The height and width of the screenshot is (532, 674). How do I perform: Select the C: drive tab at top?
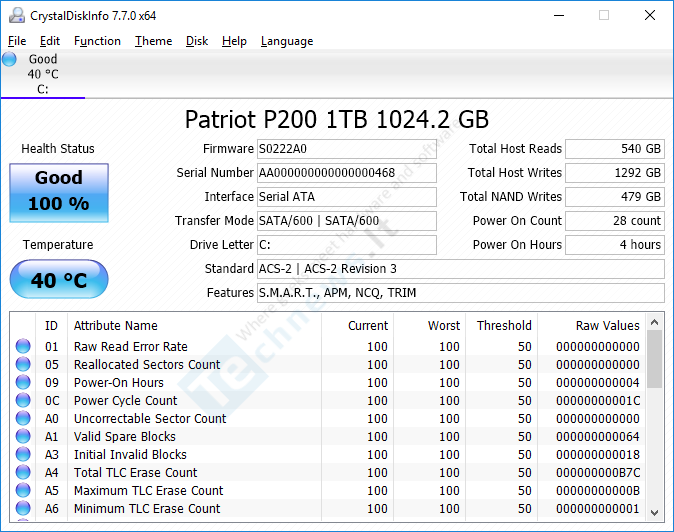[x=43, y=74]
